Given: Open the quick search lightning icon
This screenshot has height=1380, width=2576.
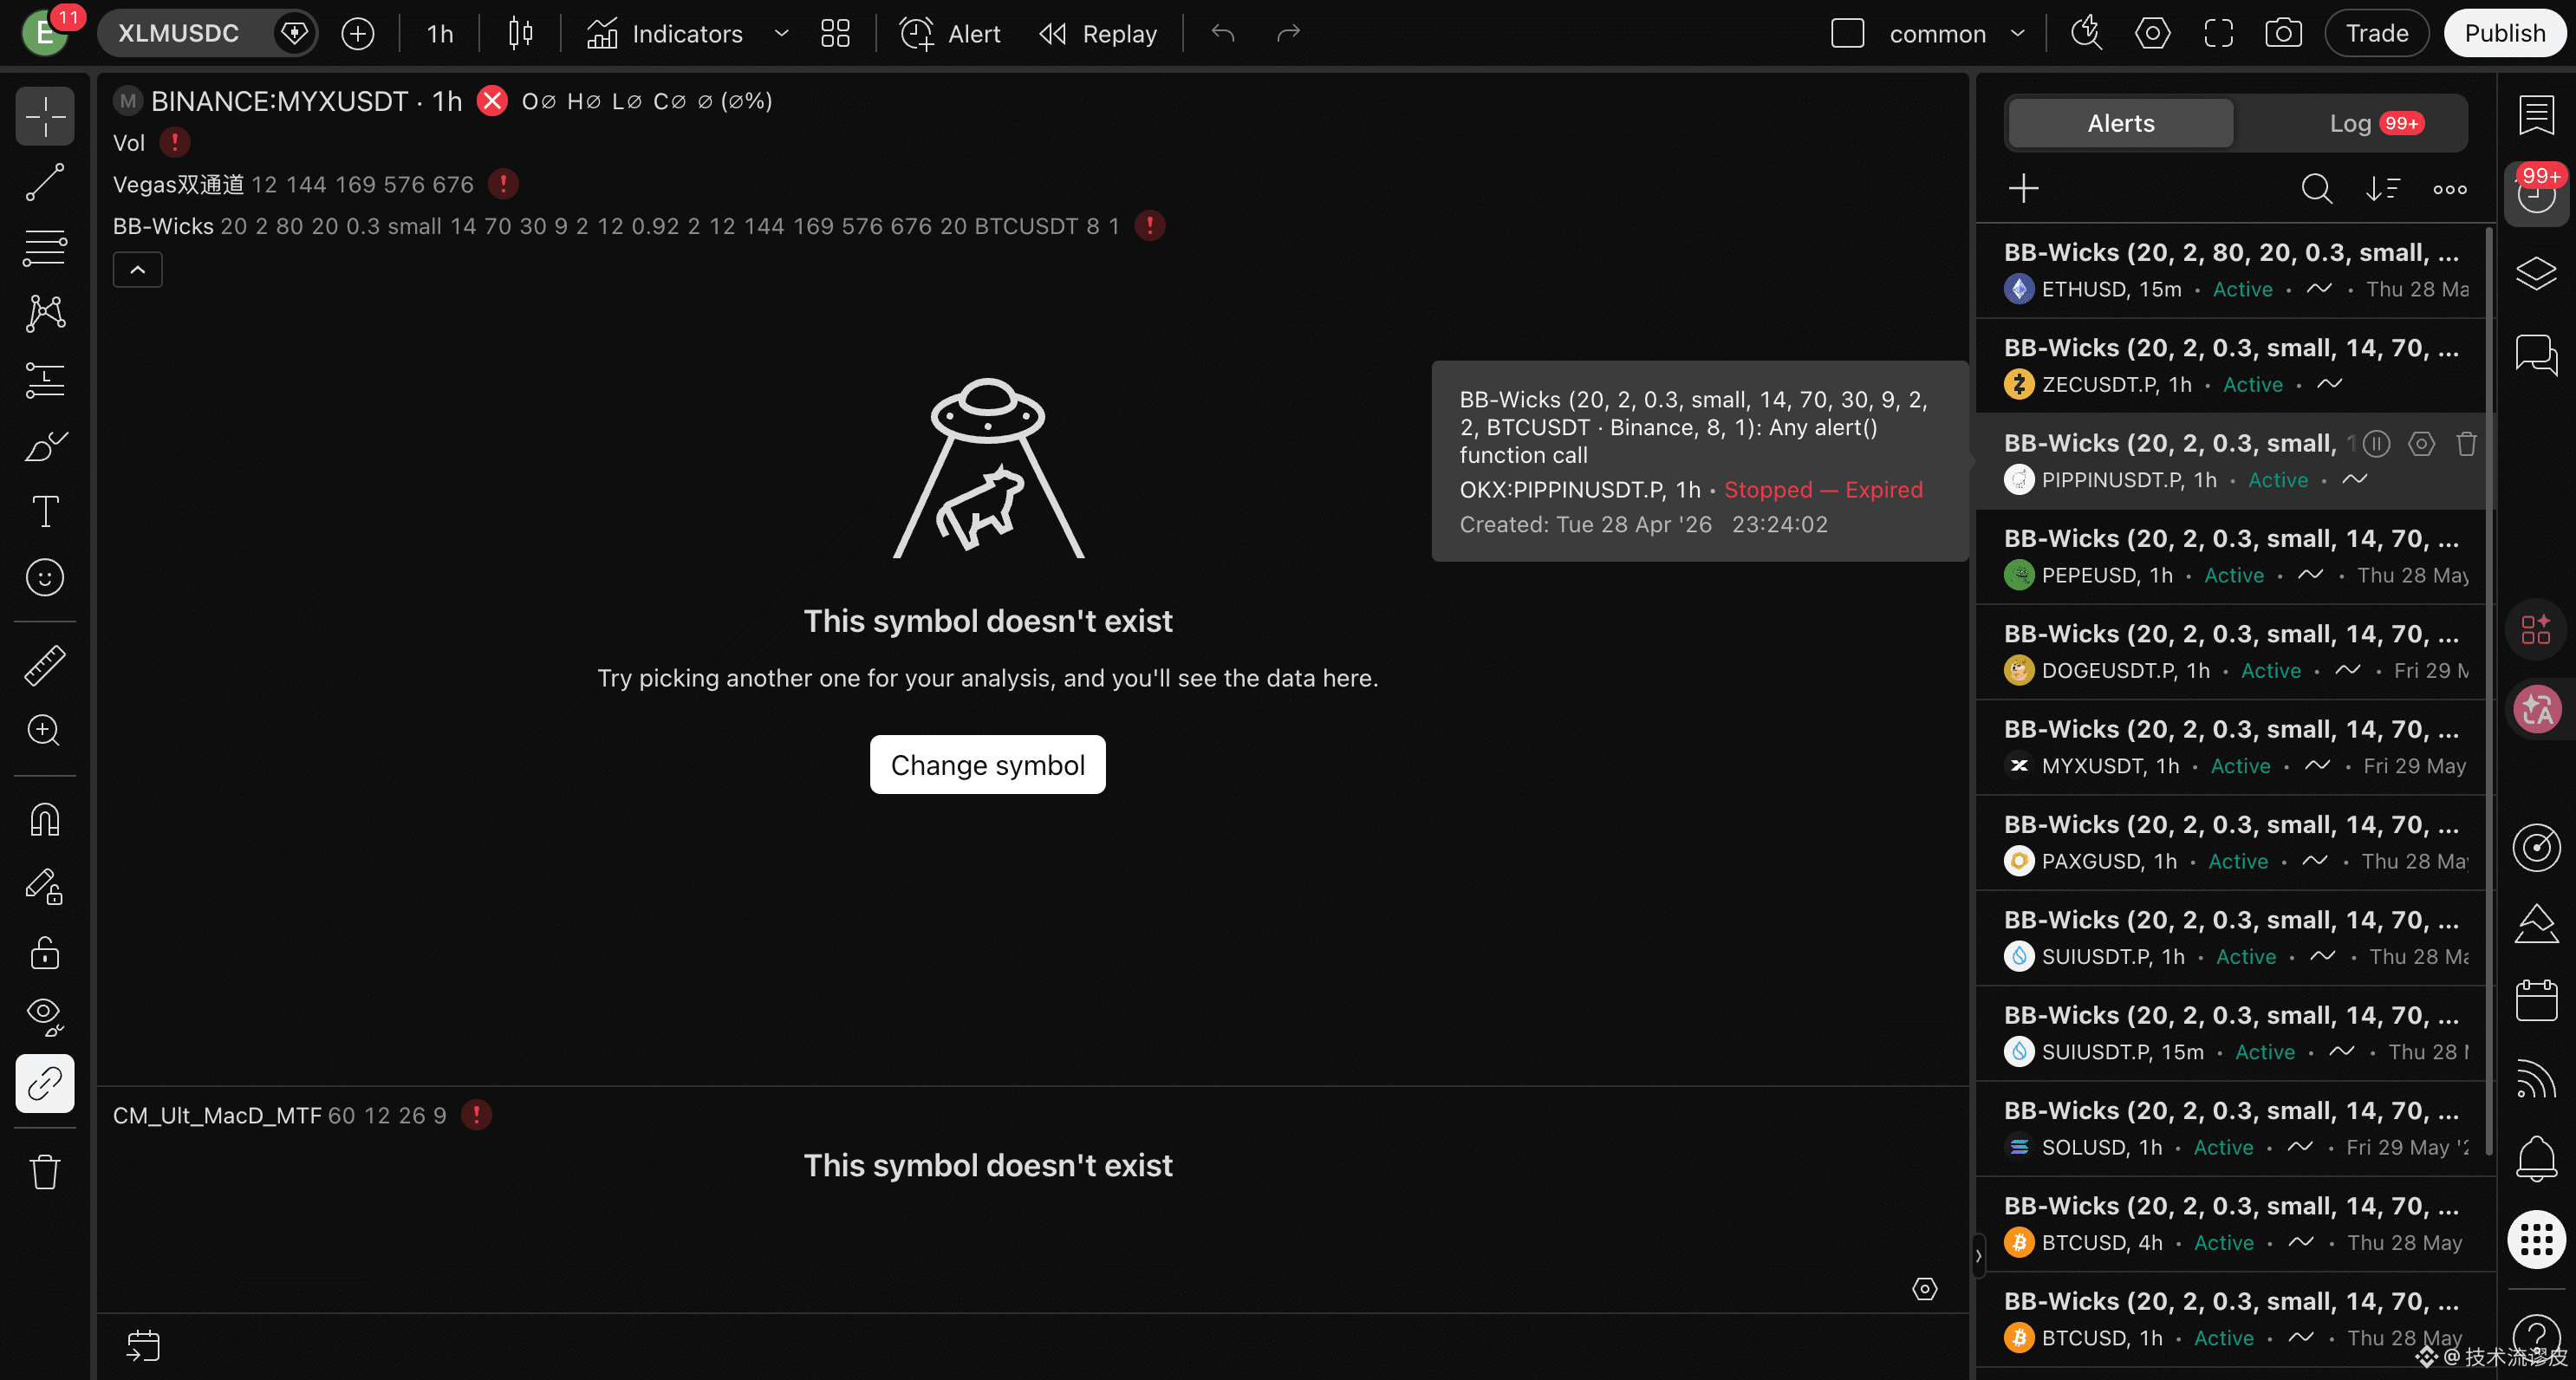Looking at the screenshot, I should [x=2087, y=33].
